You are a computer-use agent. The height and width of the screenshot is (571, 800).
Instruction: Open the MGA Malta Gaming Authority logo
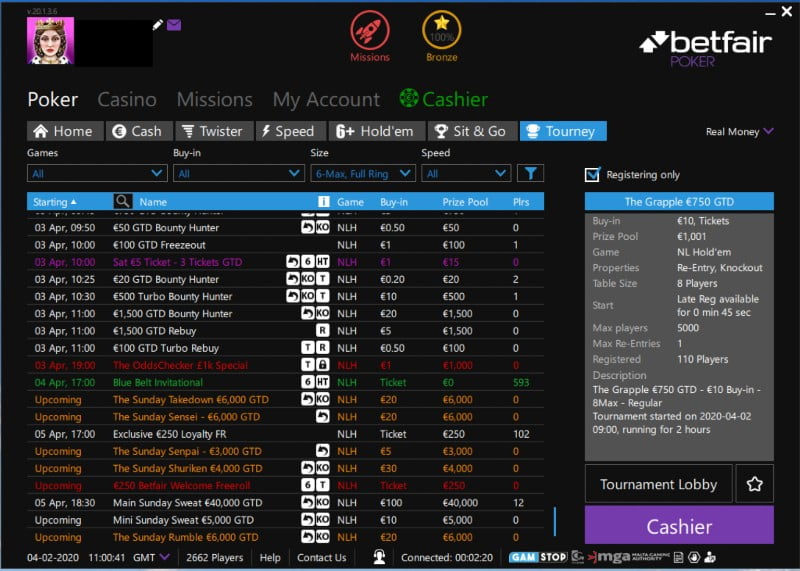(x=628, y=557)
